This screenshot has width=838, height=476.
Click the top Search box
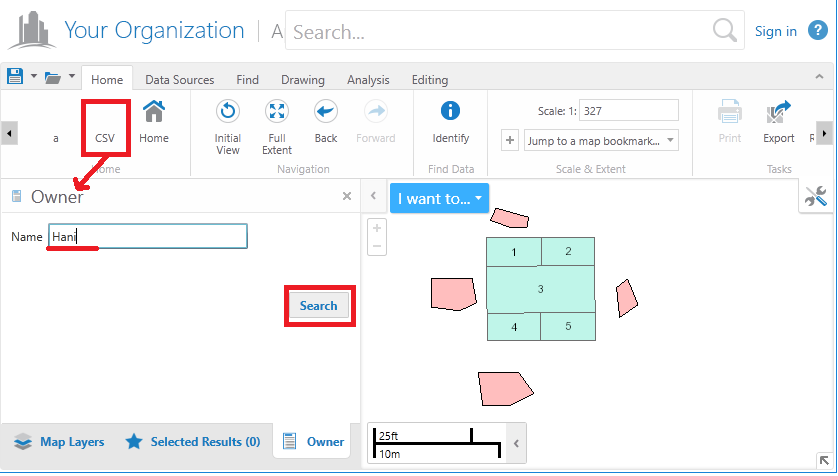coord(515,30)
